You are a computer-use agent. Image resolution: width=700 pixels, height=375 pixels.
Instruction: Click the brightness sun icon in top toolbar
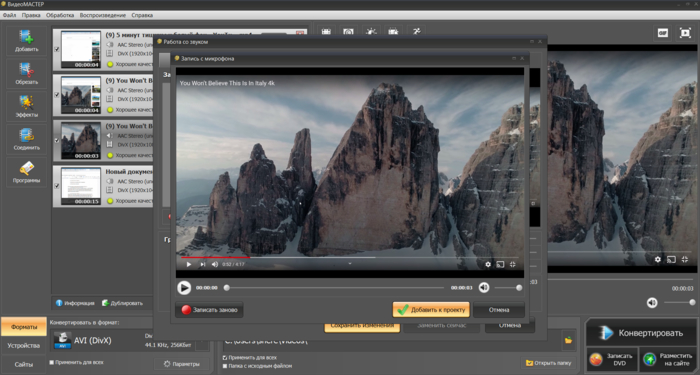371,32
